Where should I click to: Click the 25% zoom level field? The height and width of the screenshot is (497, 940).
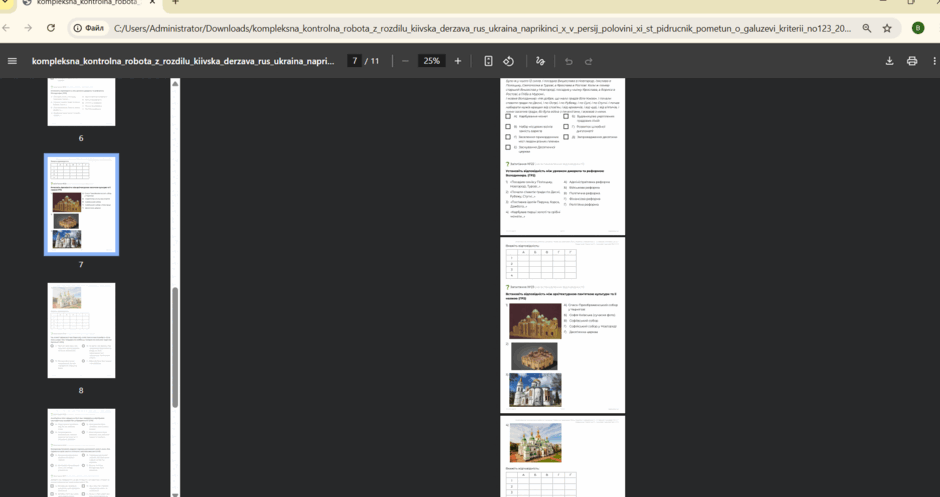click(x=432, y=61)
